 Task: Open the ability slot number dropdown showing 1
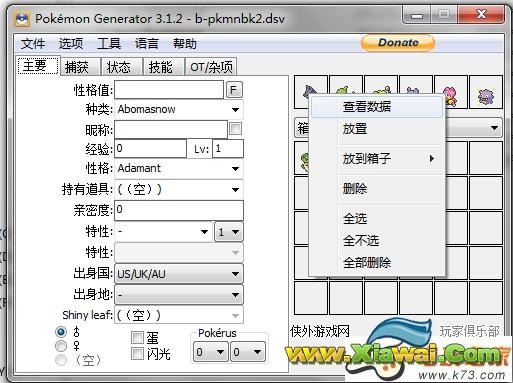click(229, 232)
